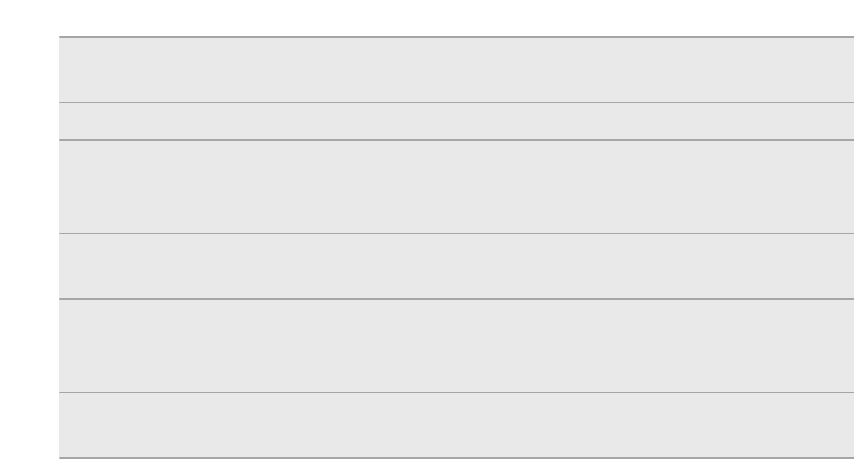Click the white area above the table
Screen dimensions: 854x459
pyautogui.click(x=427, y=17)
